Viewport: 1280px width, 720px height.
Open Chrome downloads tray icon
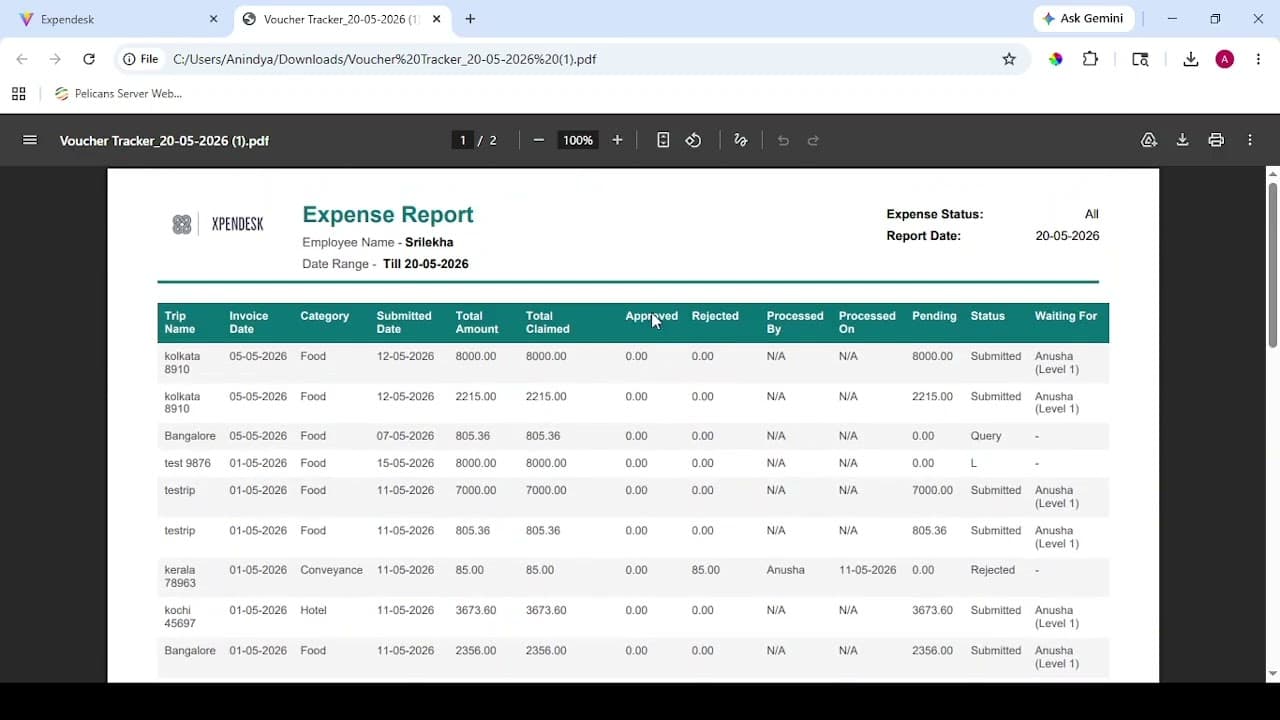click(x=1190, y=59)
